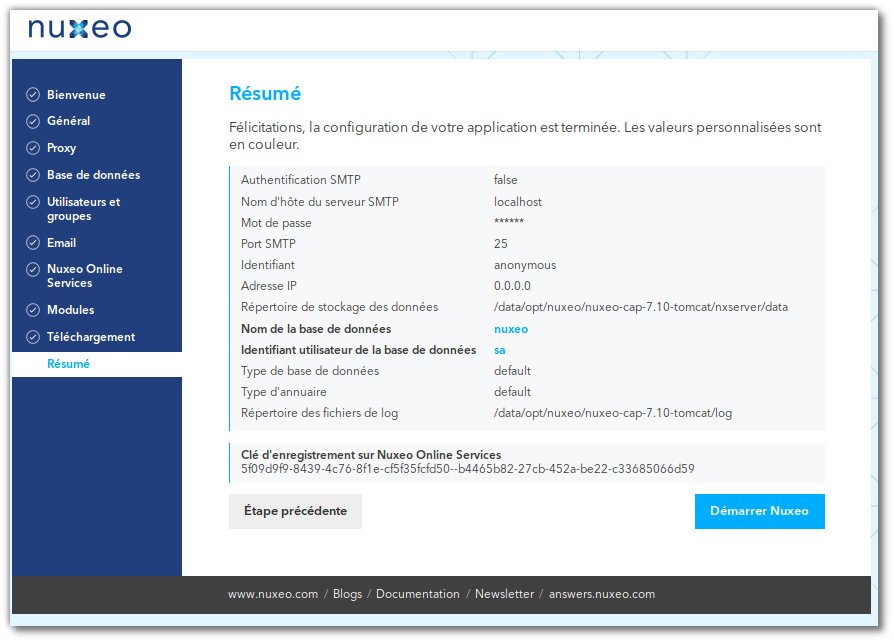Click the Port SMTP value '25'
This screenshot has height=642, width=894.
(x=501, y=244)
